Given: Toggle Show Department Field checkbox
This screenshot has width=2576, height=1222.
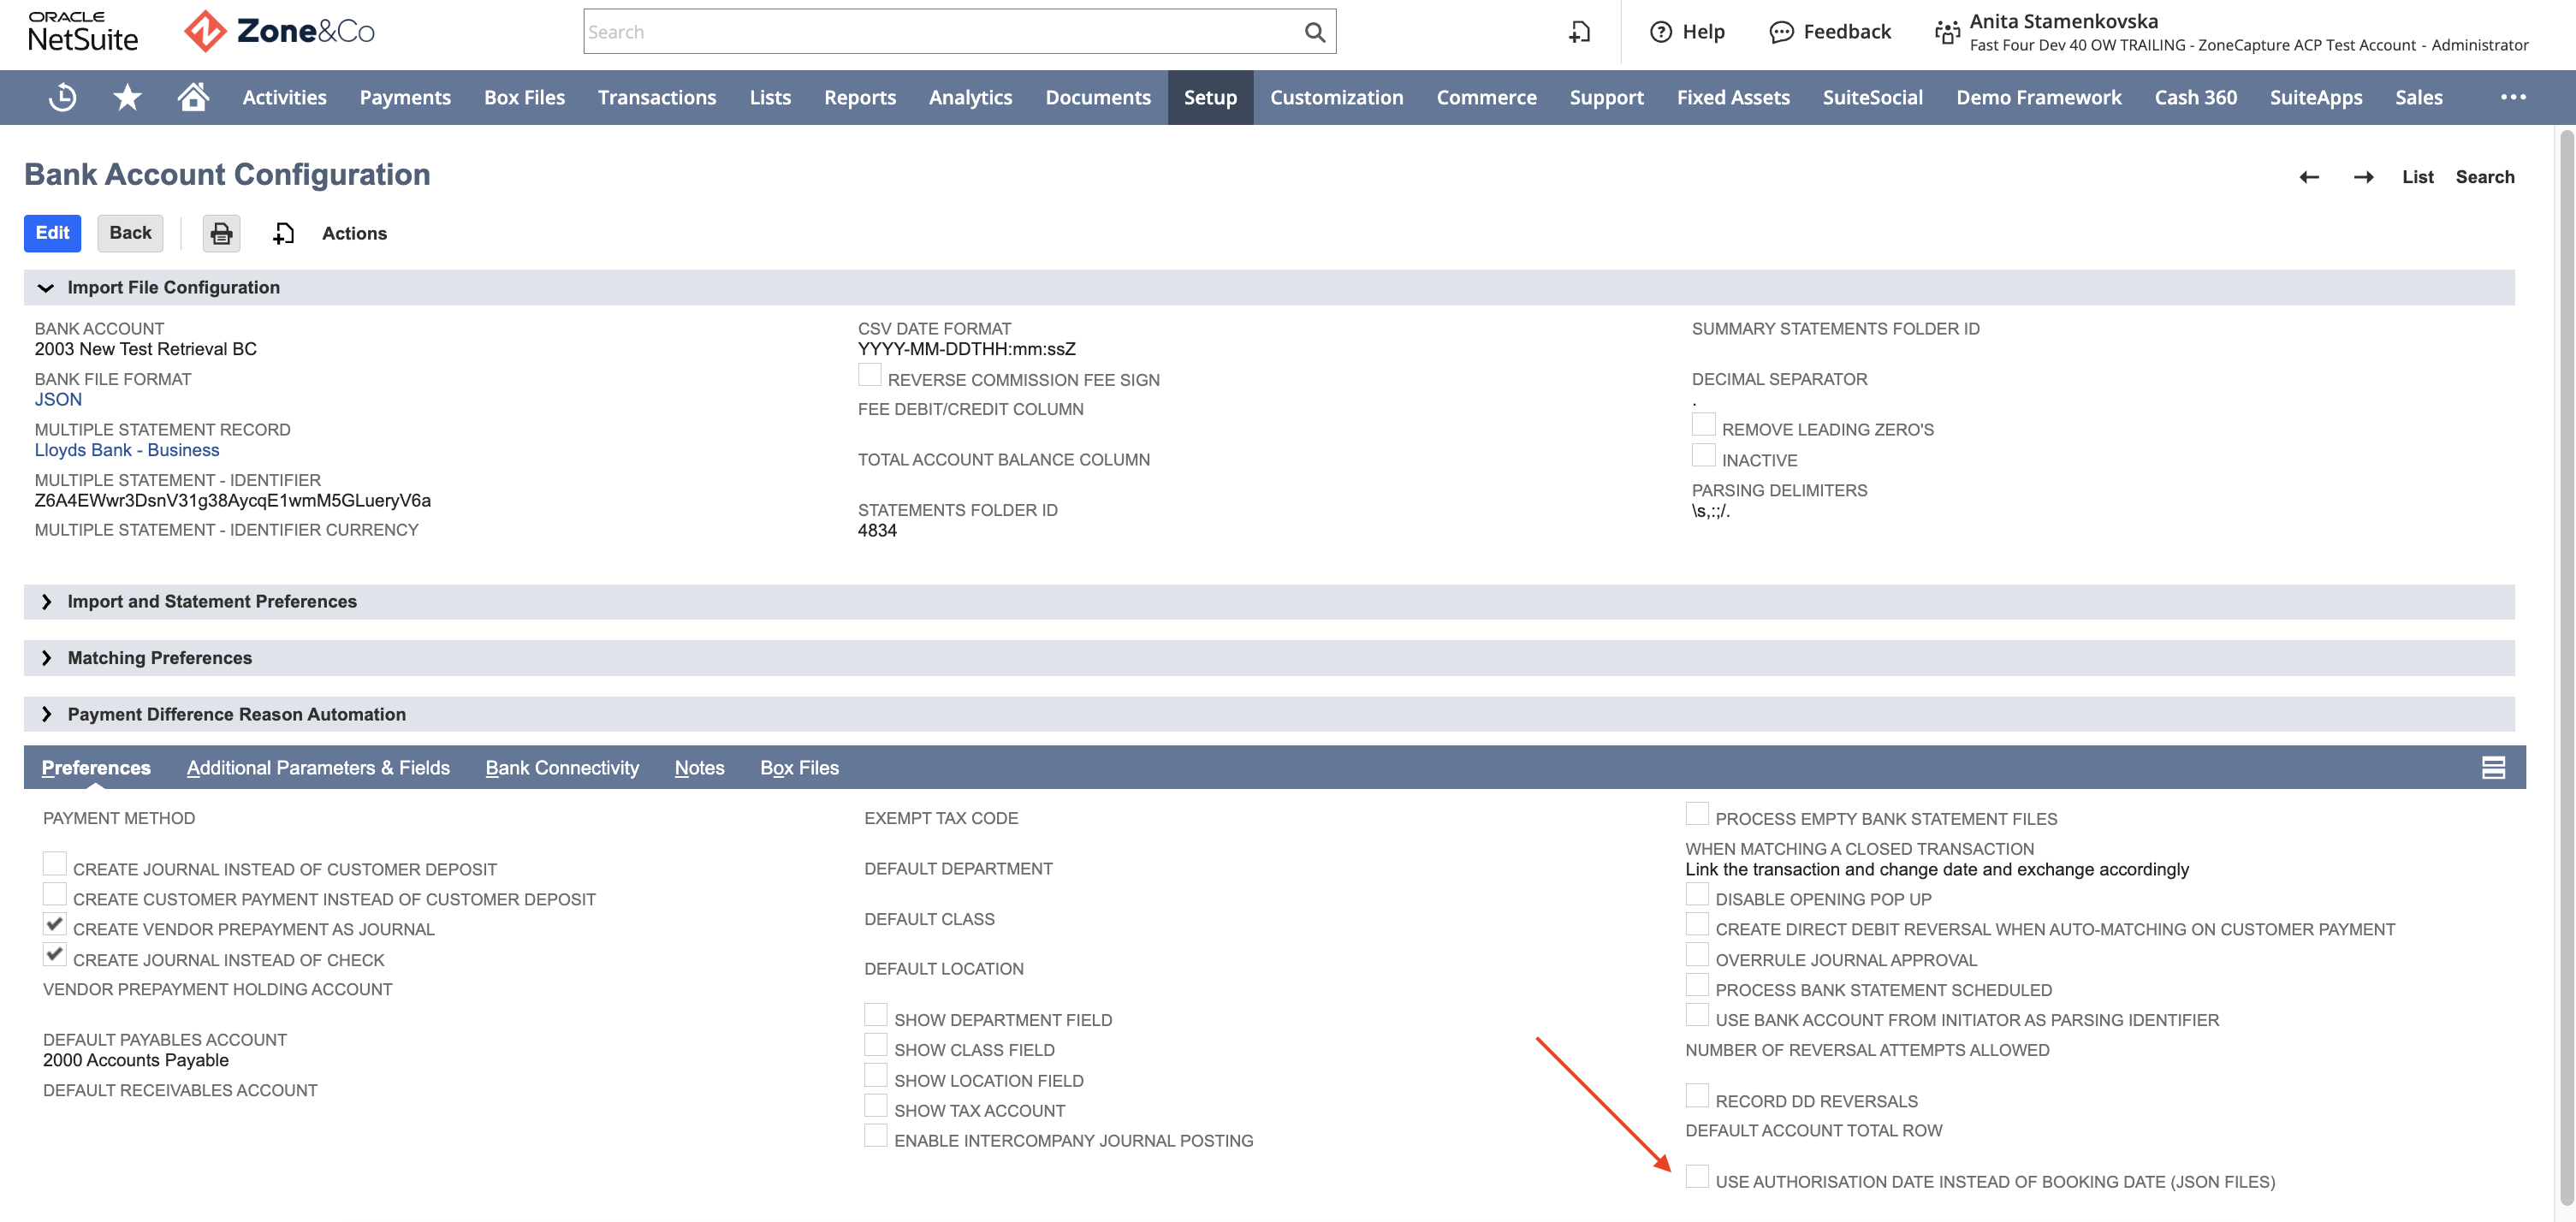Looking at the screenshot, I should pyautogui.click(x=876, y=1015).
